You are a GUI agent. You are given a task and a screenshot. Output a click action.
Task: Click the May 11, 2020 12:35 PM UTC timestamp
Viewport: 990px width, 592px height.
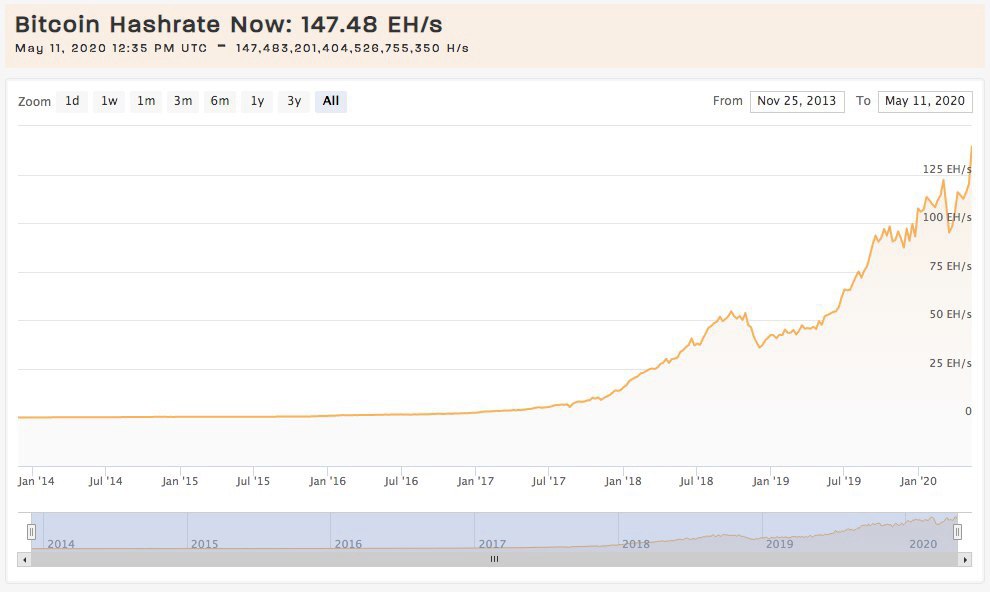(111, 48)
